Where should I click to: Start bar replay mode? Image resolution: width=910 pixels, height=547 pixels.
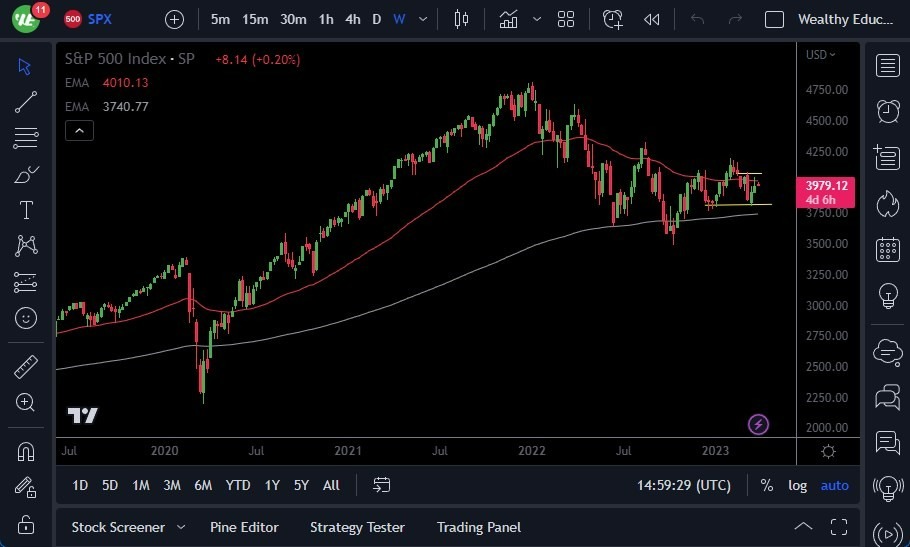pyautogui.click(x=652, y=20)
